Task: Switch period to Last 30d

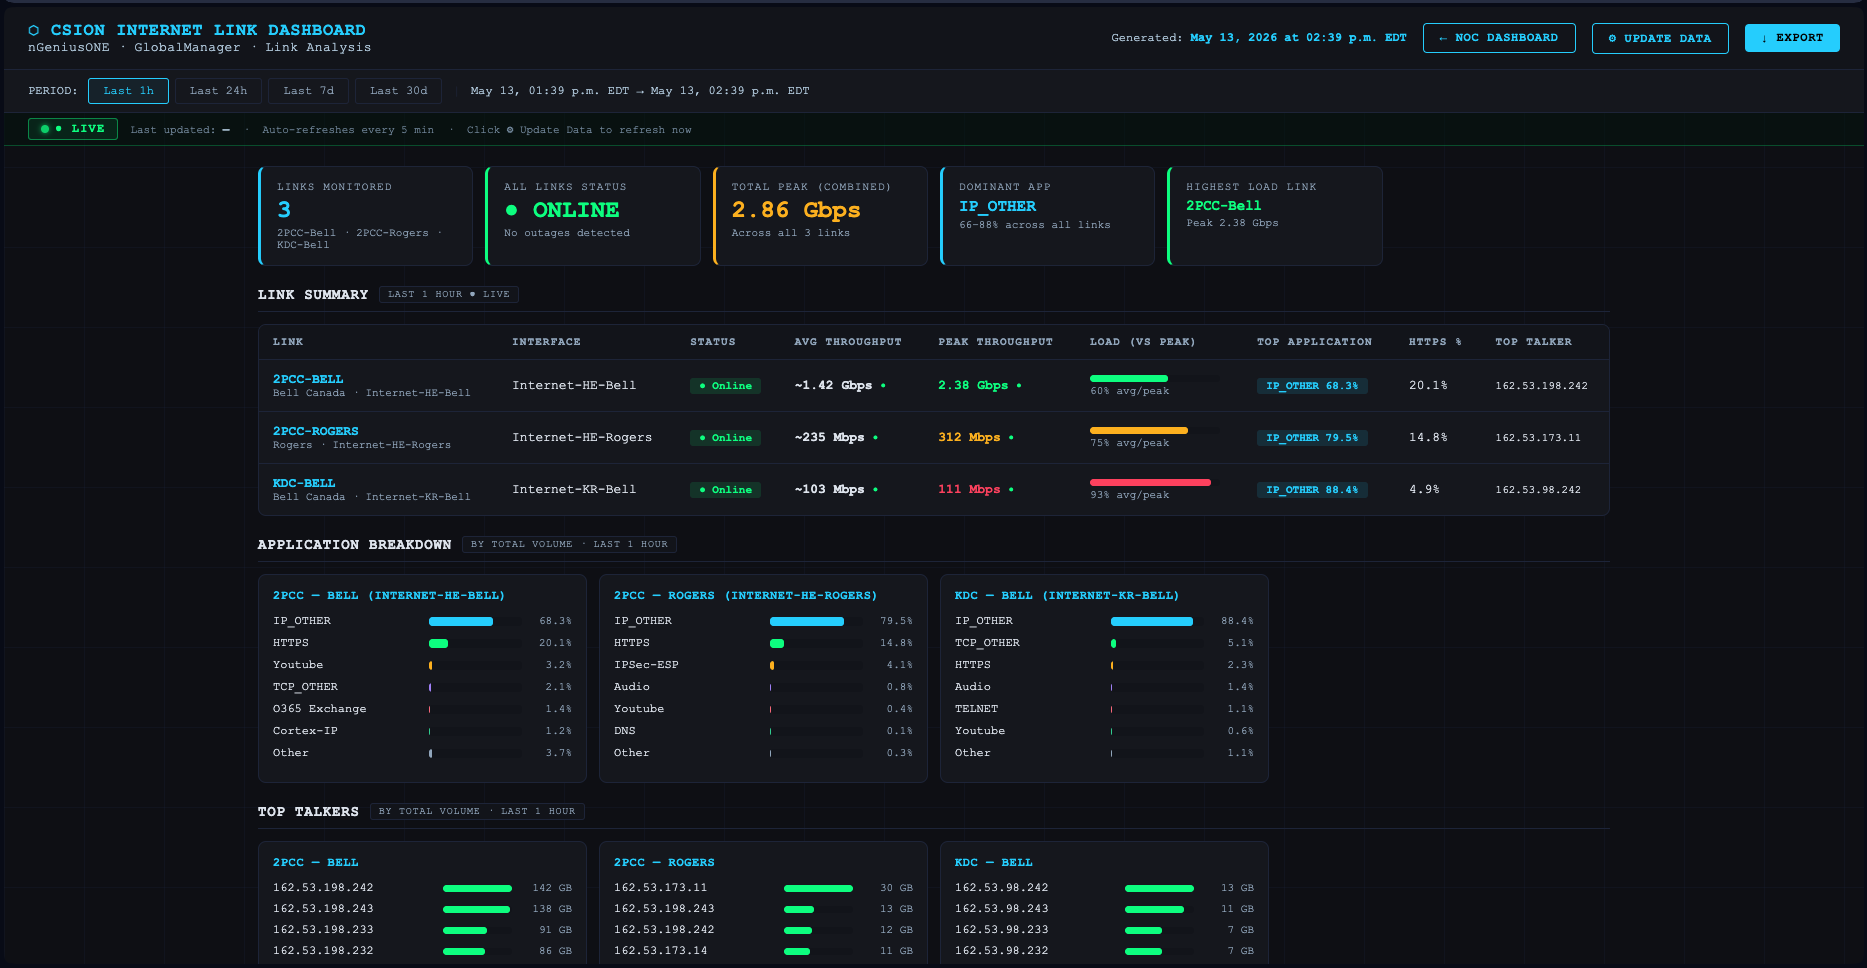Action: point(398,91)
